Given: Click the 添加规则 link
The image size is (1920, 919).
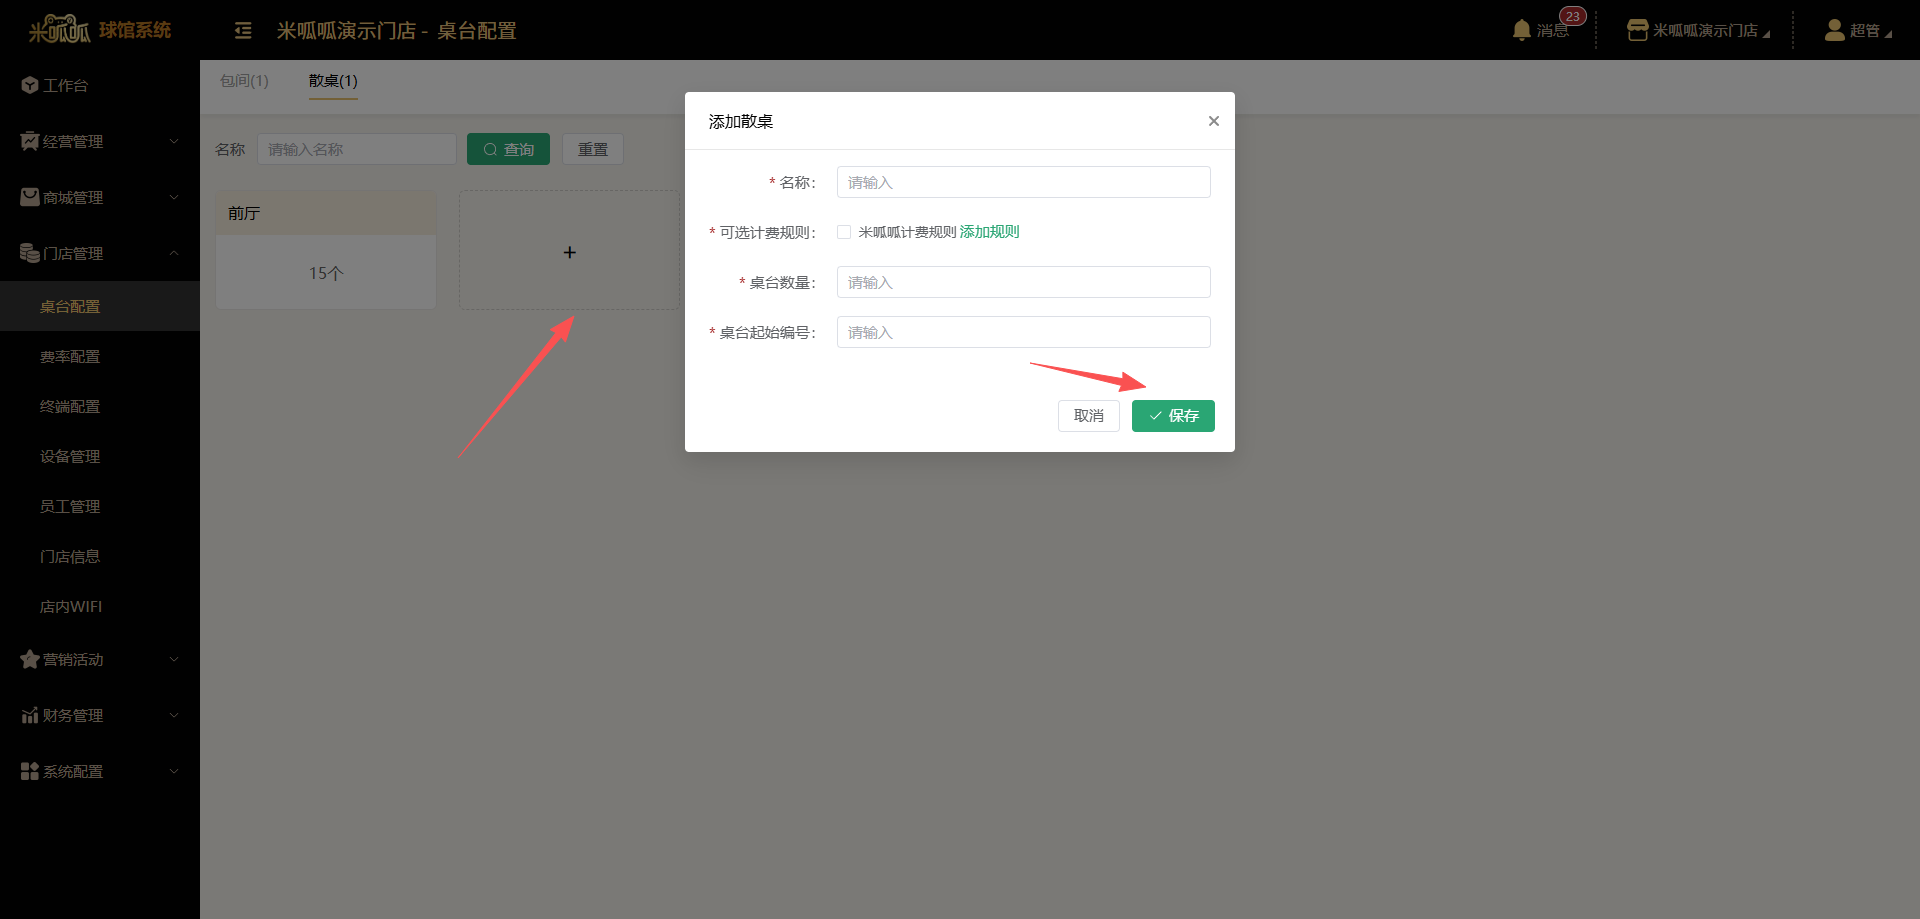Looking at the screenshot, I should (989, 232).
